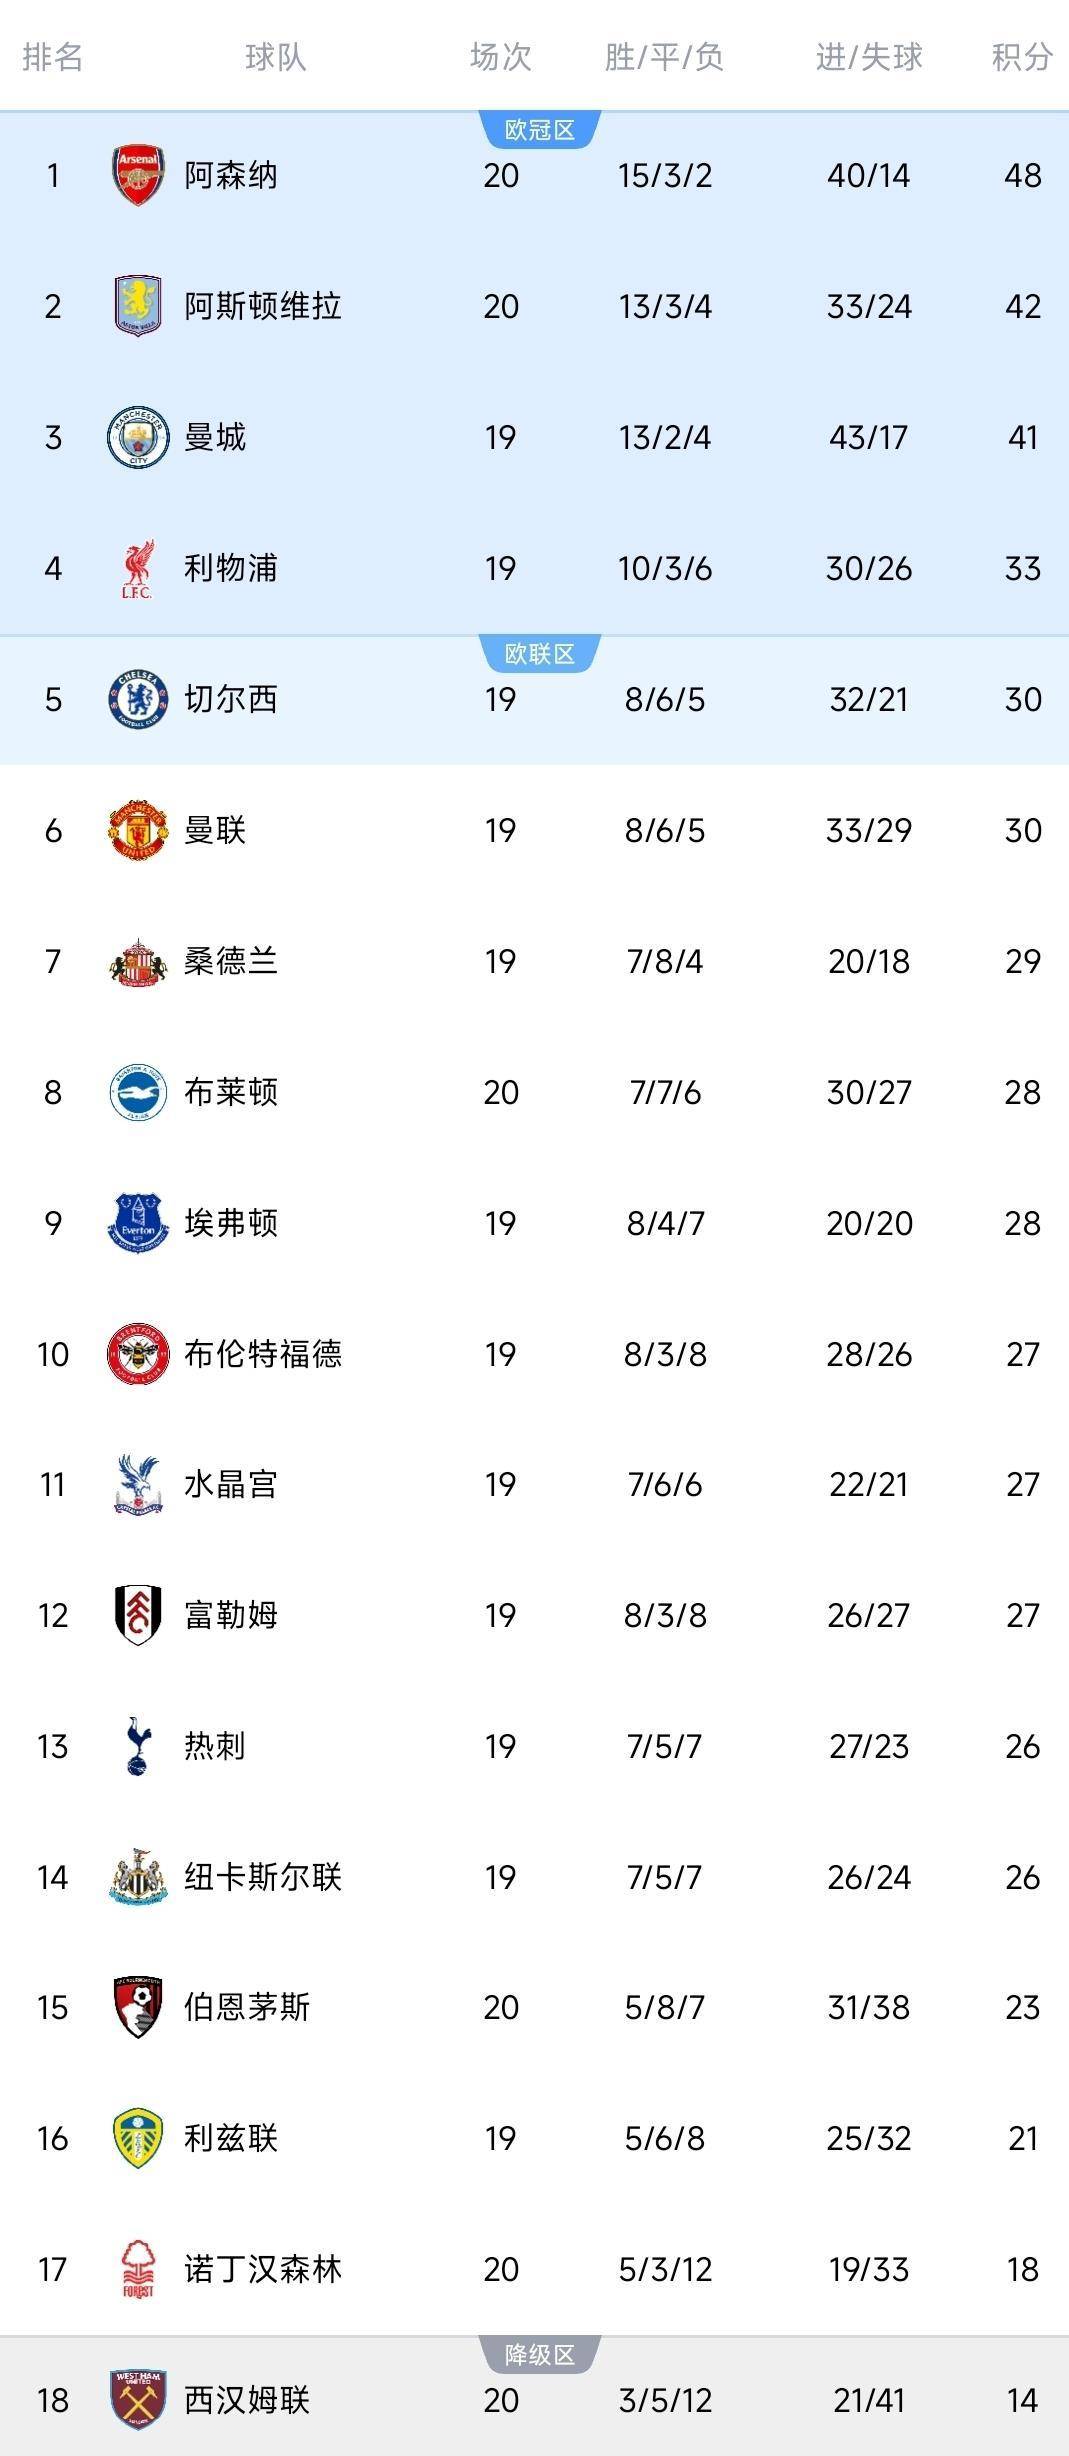1069x2456 pixels.
Task: Click the Arsenal club crest
Action: click(137, 176)
